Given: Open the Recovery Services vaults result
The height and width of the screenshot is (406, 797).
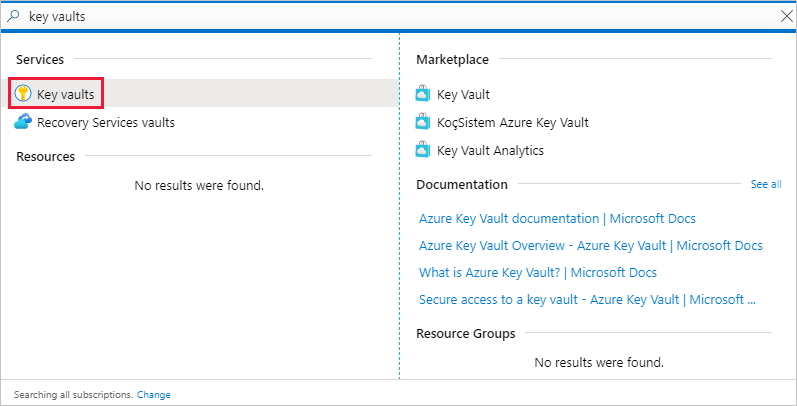Looking at the screenshot, I should point(106,122).
